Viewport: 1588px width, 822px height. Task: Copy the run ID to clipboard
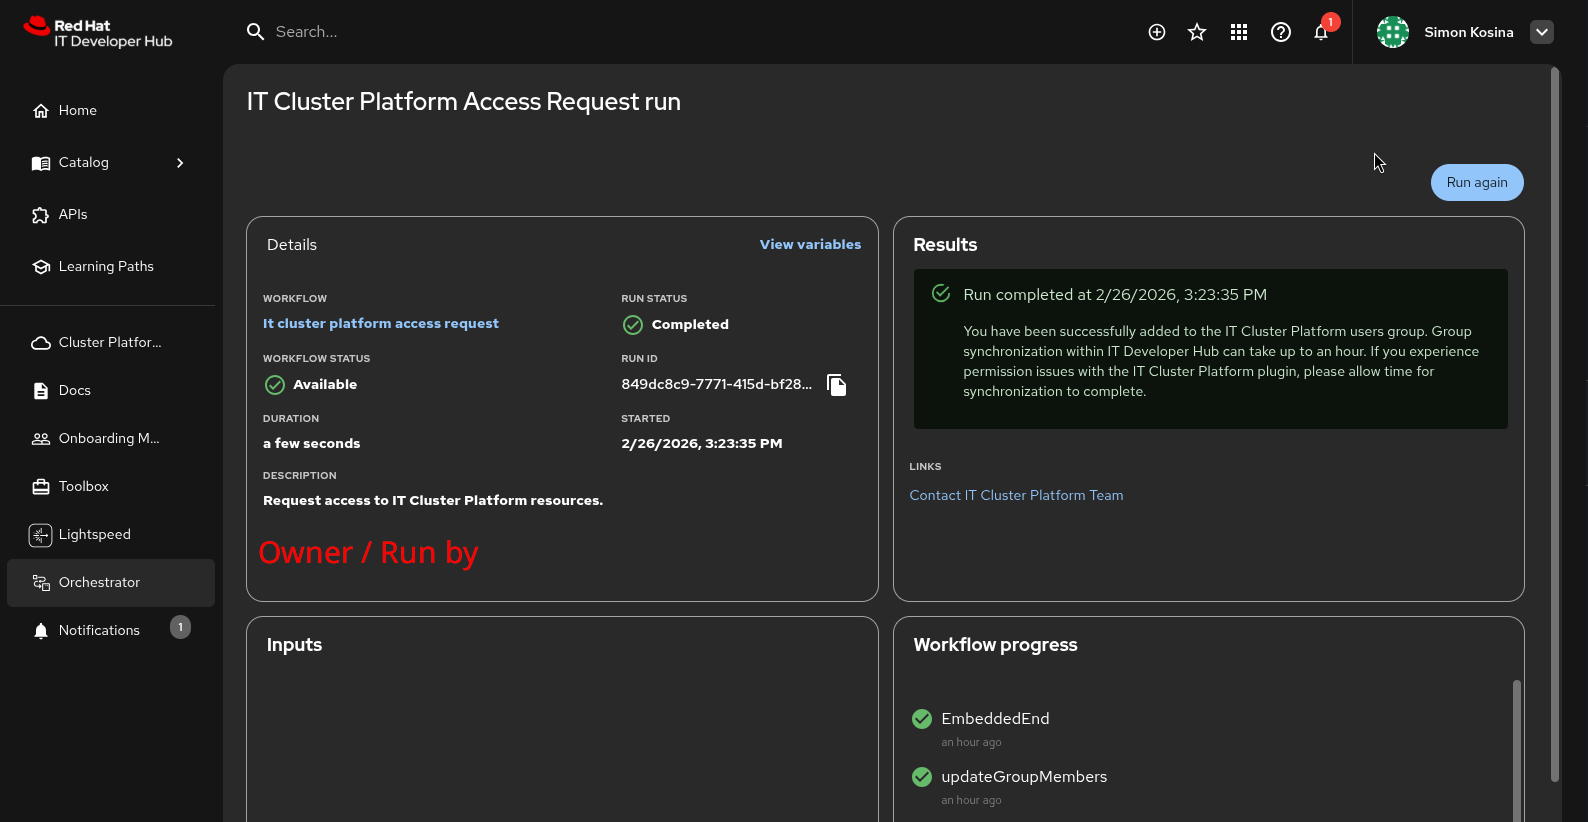[837, 385]
